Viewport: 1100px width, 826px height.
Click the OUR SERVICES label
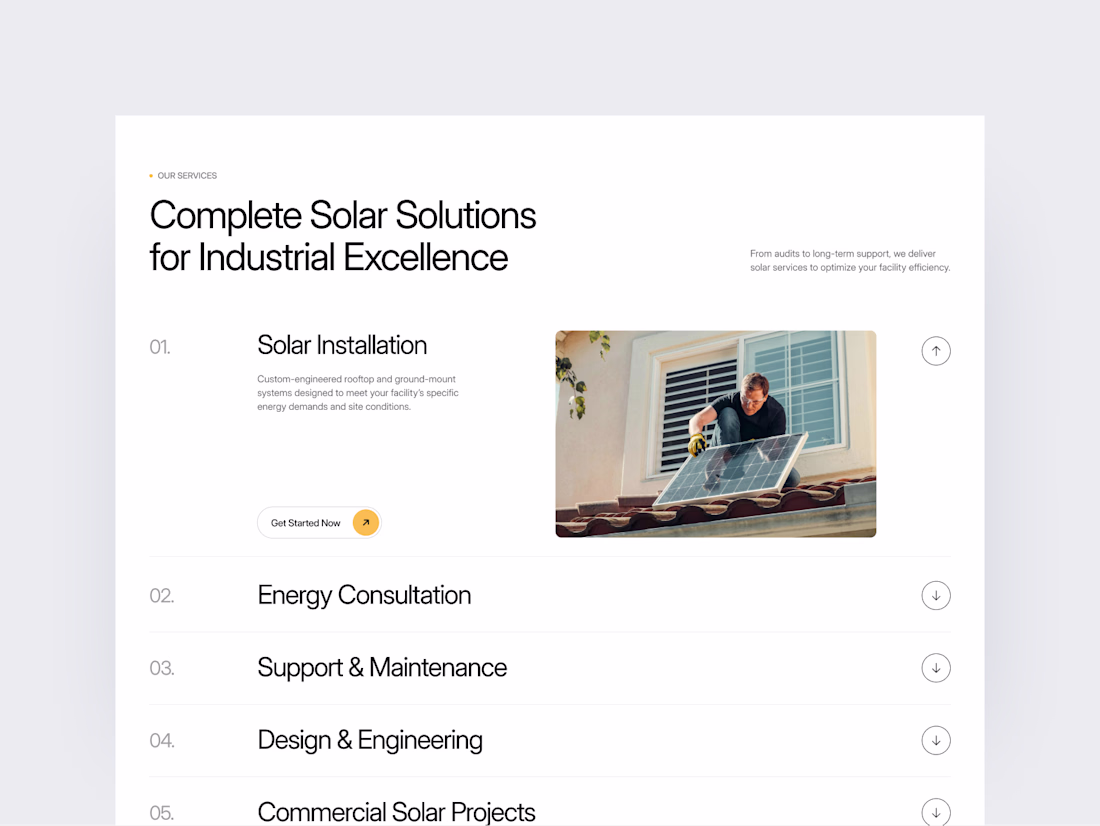(186, 175)
